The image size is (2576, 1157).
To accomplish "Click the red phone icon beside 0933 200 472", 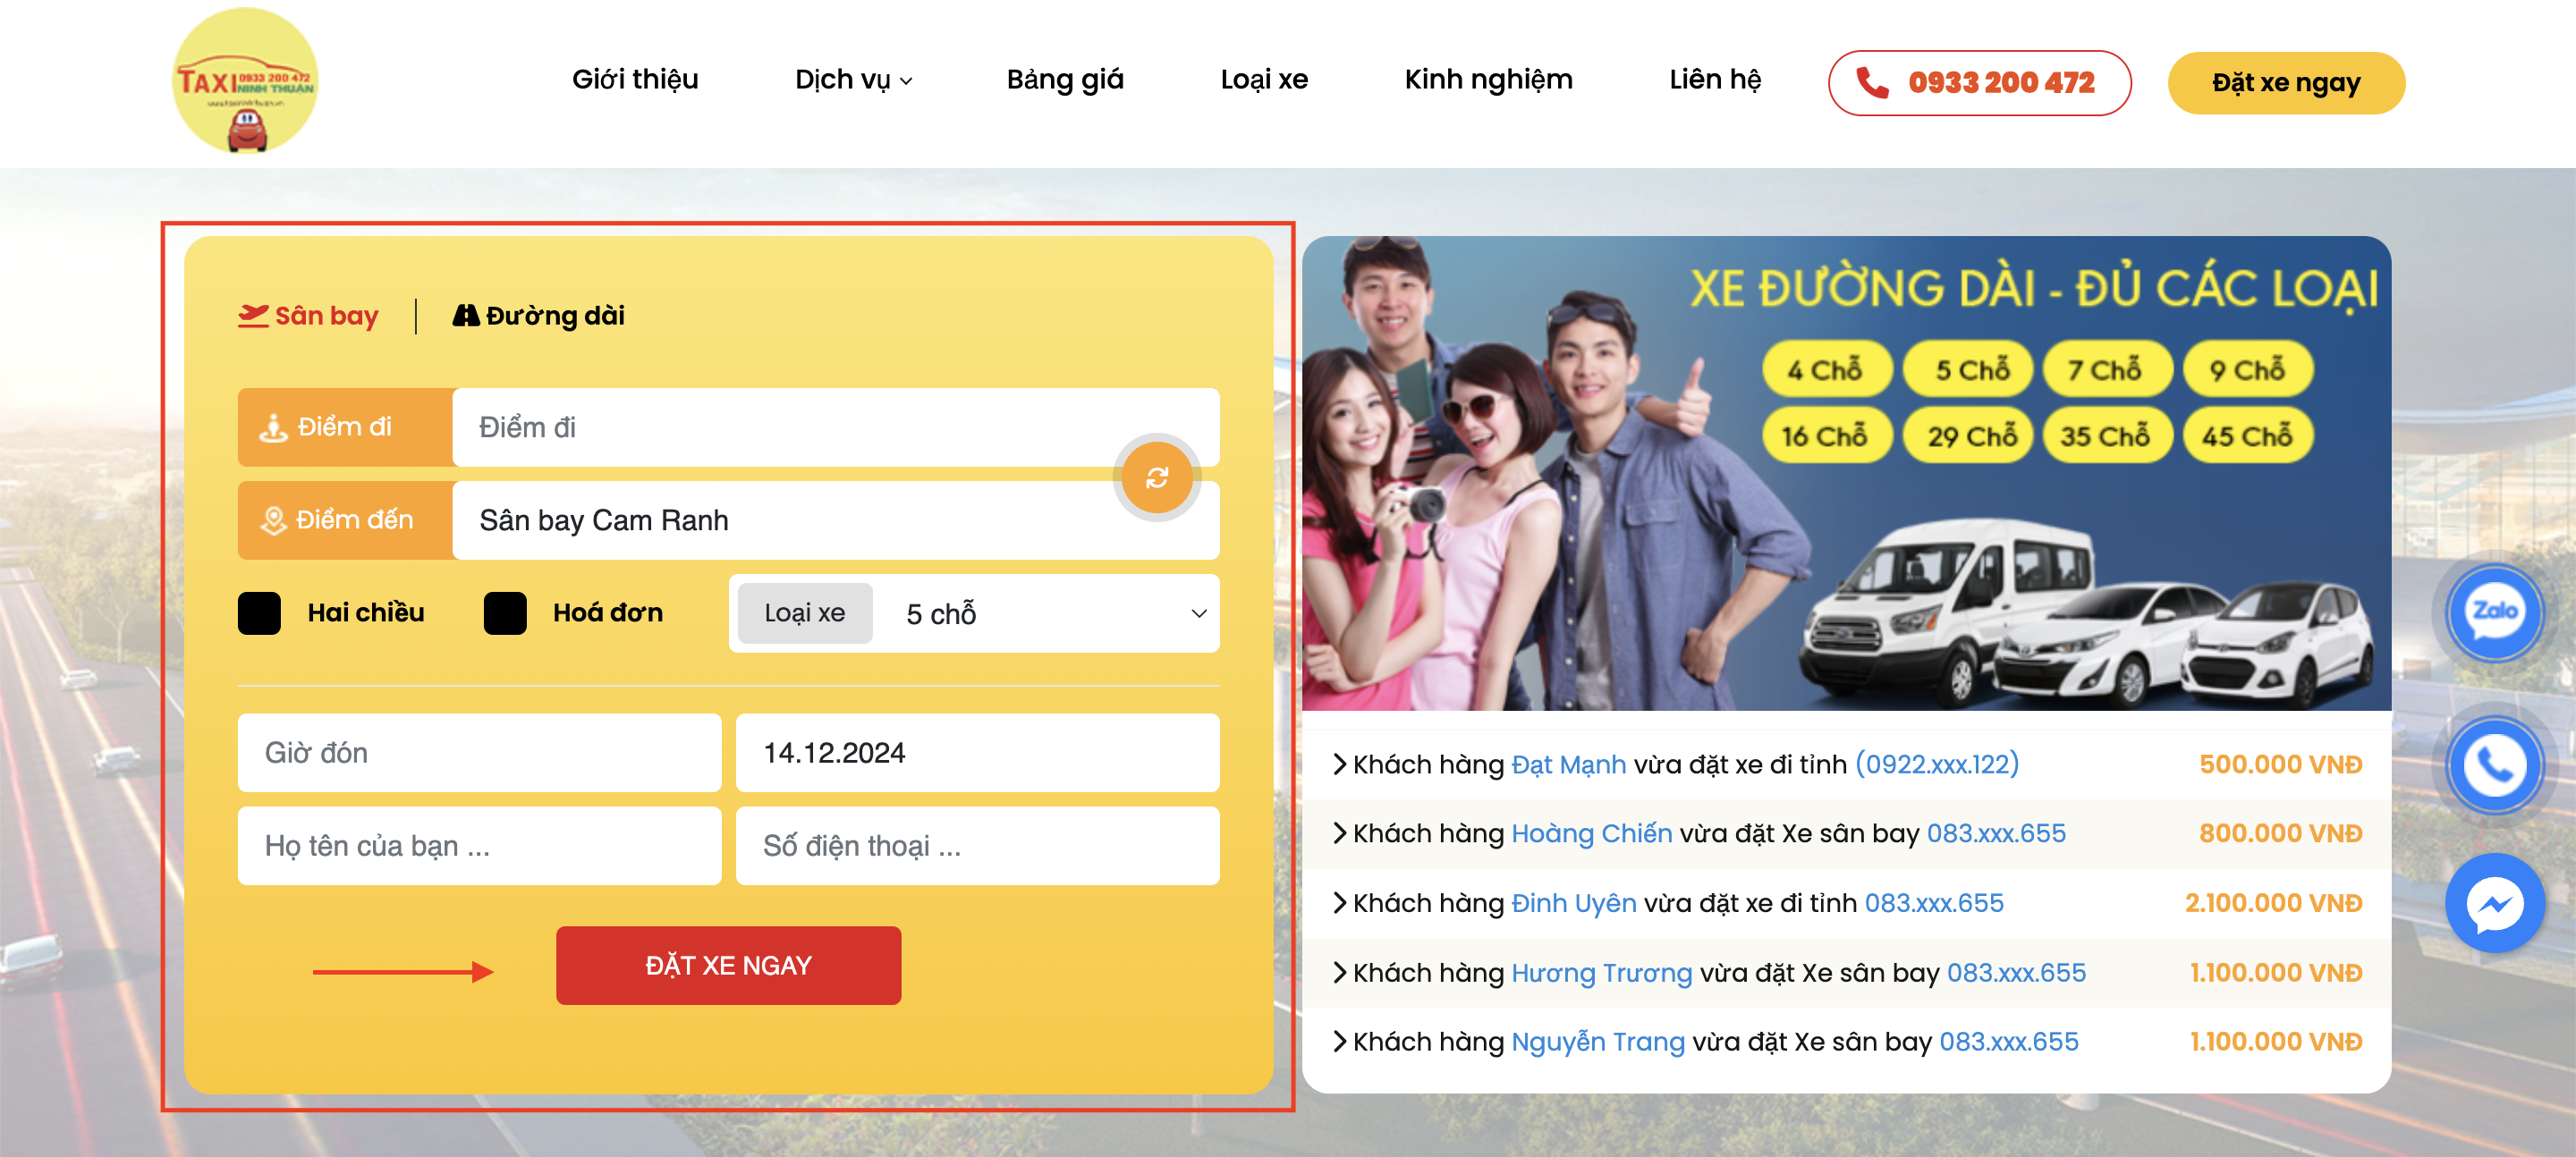I will 1872,83.
